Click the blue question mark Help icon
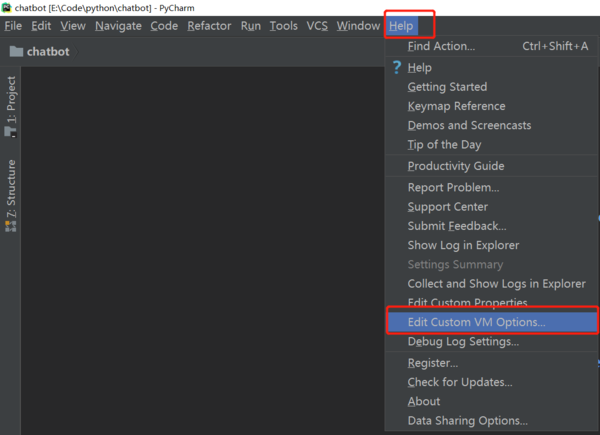600x435 pixels. 397,68
